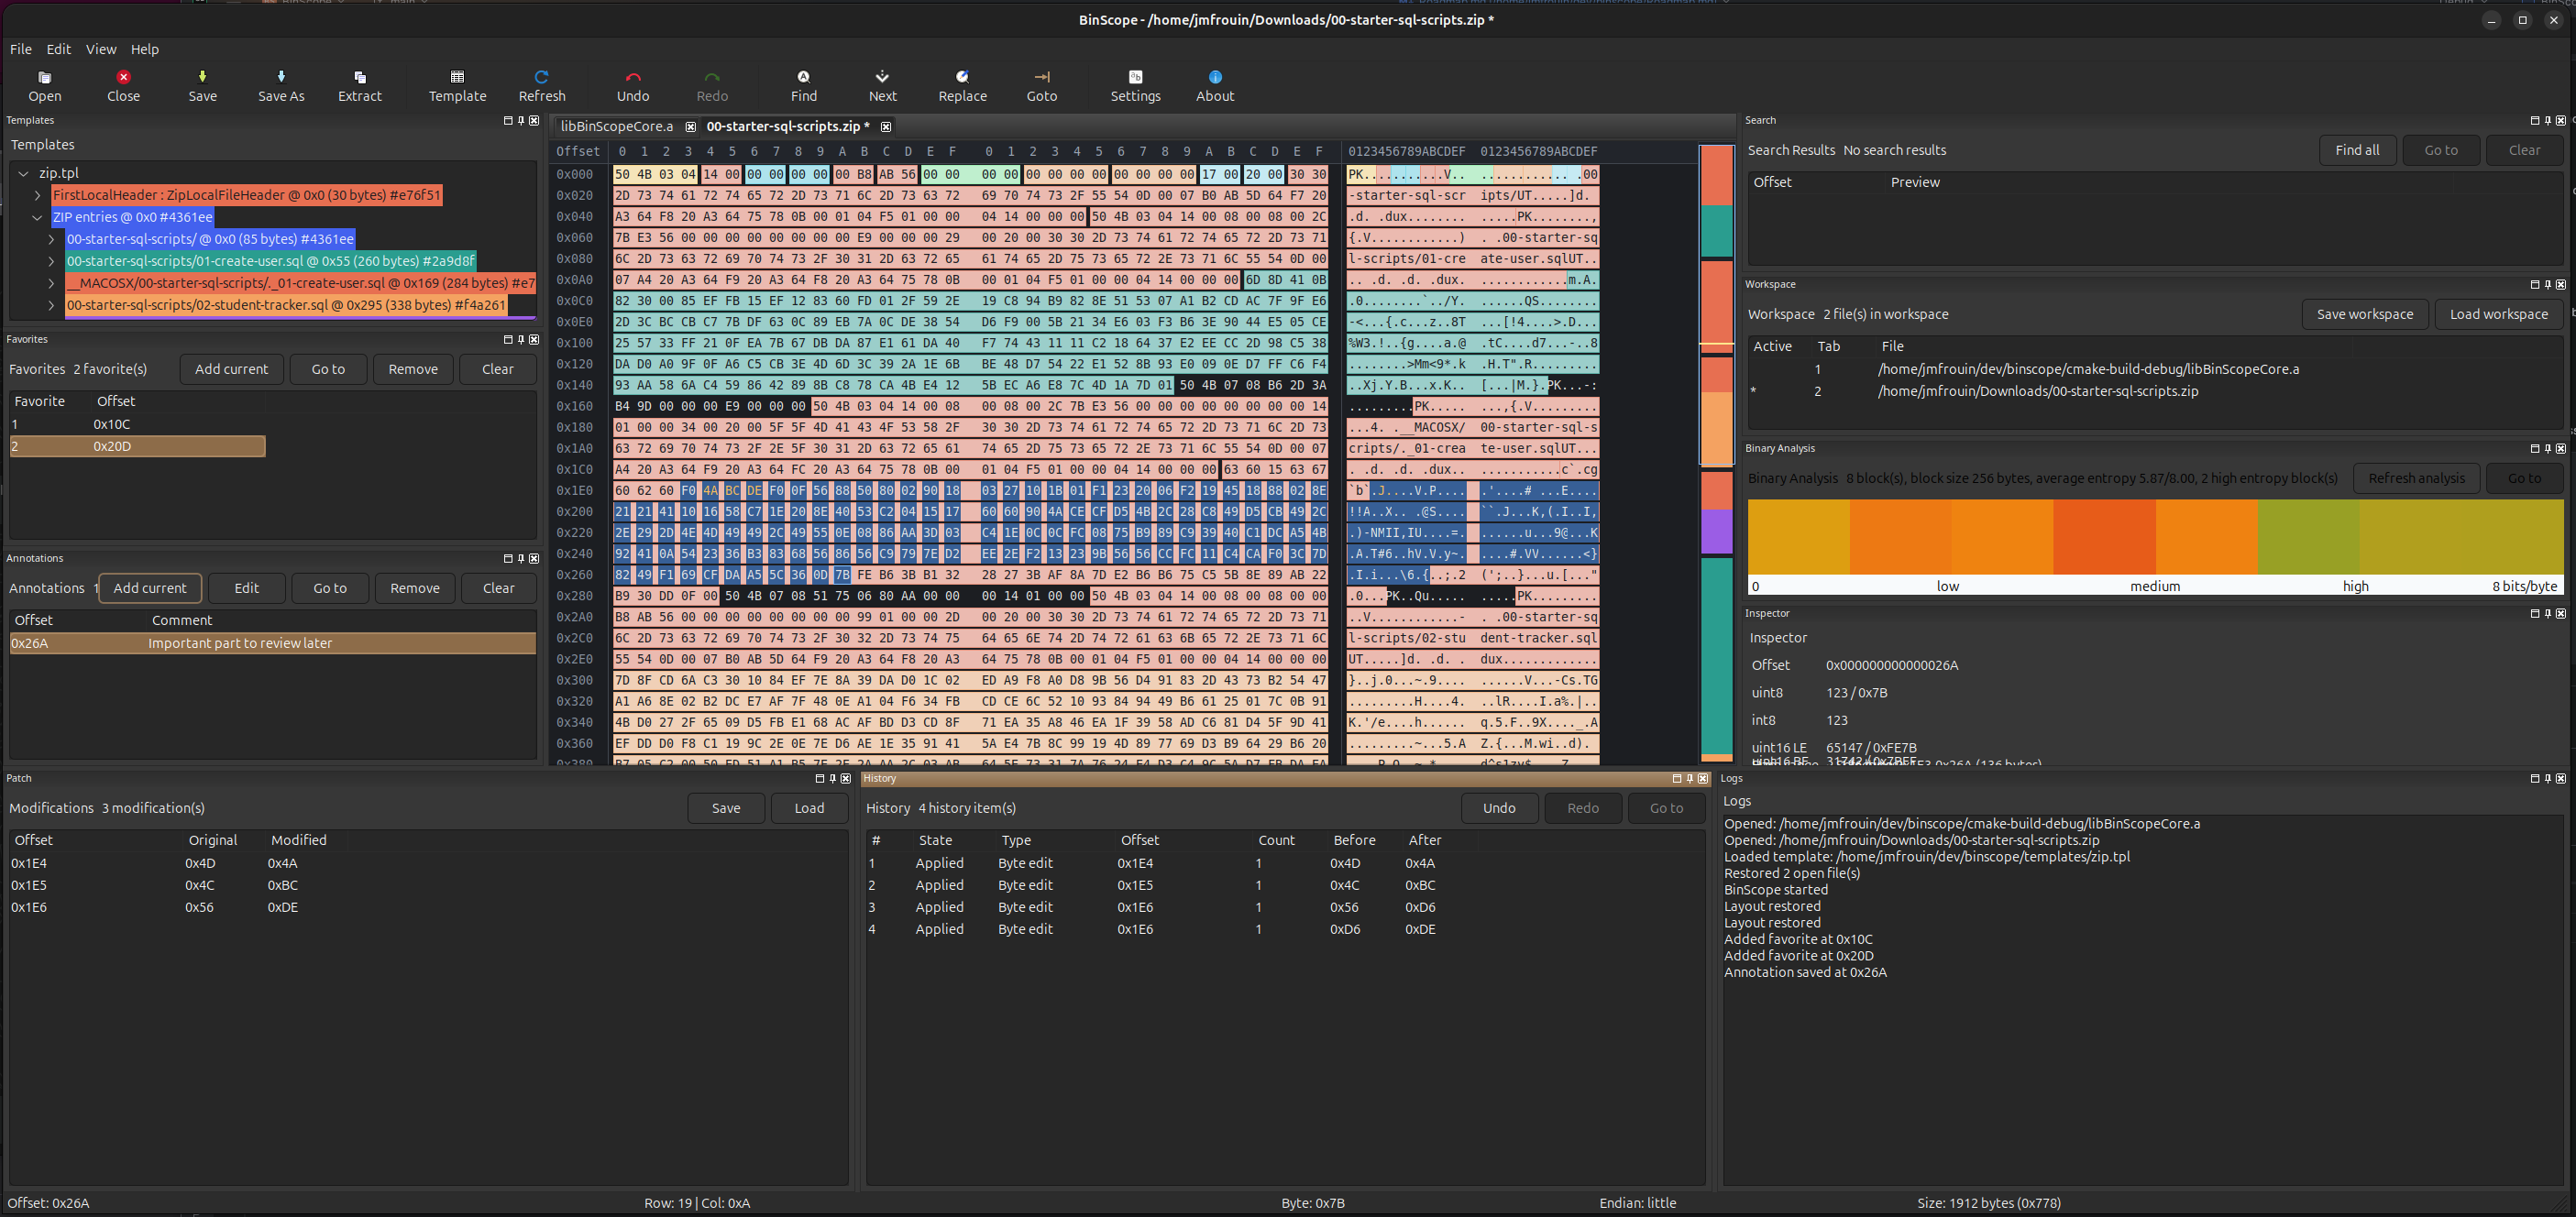Screen dimensions: 2576x1217
Task: Click Go to in the Annotations panel
Action: (x=330, y=588)
